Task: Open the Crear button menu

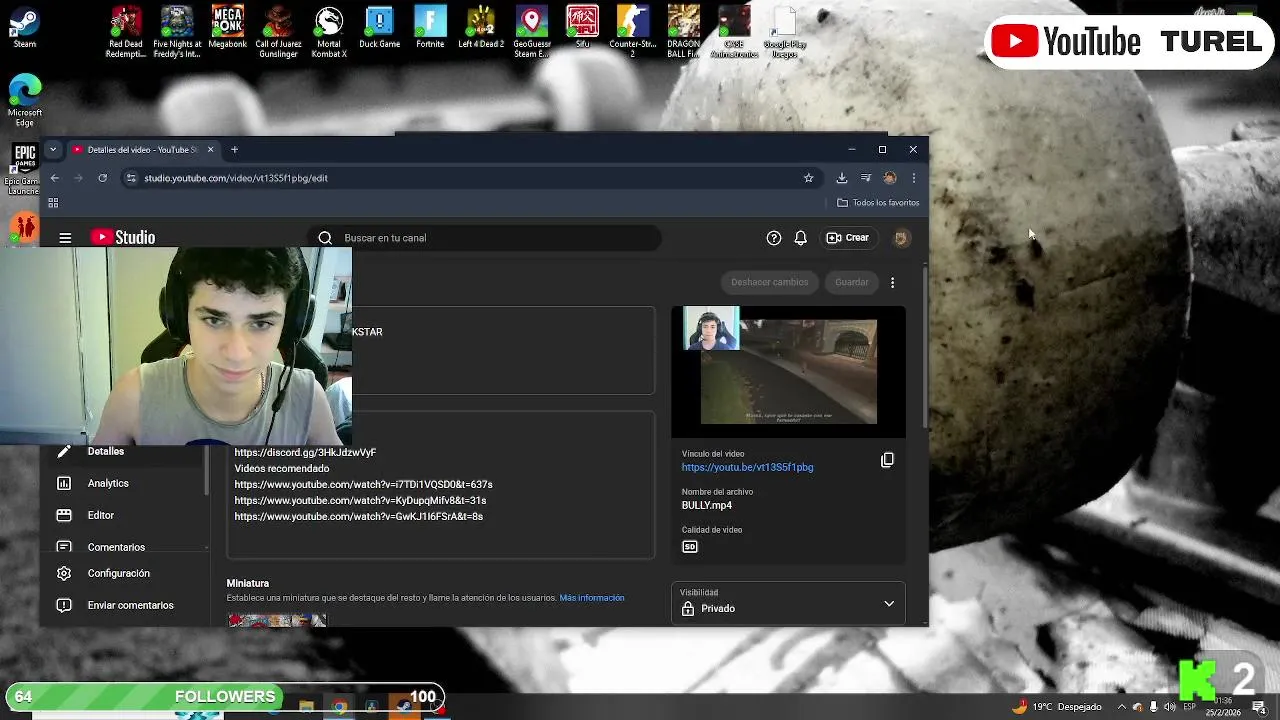Action: click(848, 238)
